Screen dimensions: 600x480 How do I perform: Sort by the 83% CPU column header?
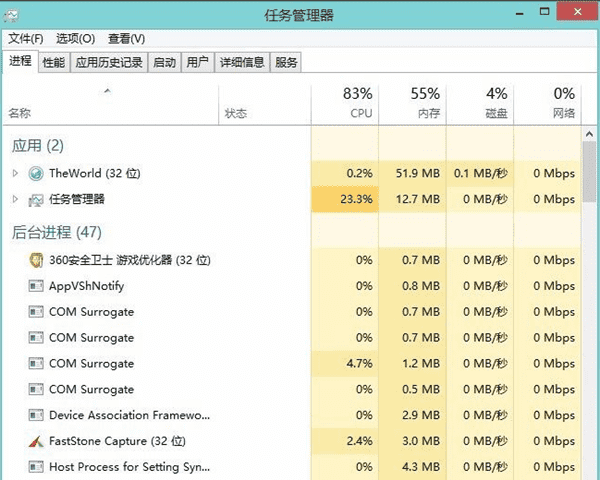345,104
